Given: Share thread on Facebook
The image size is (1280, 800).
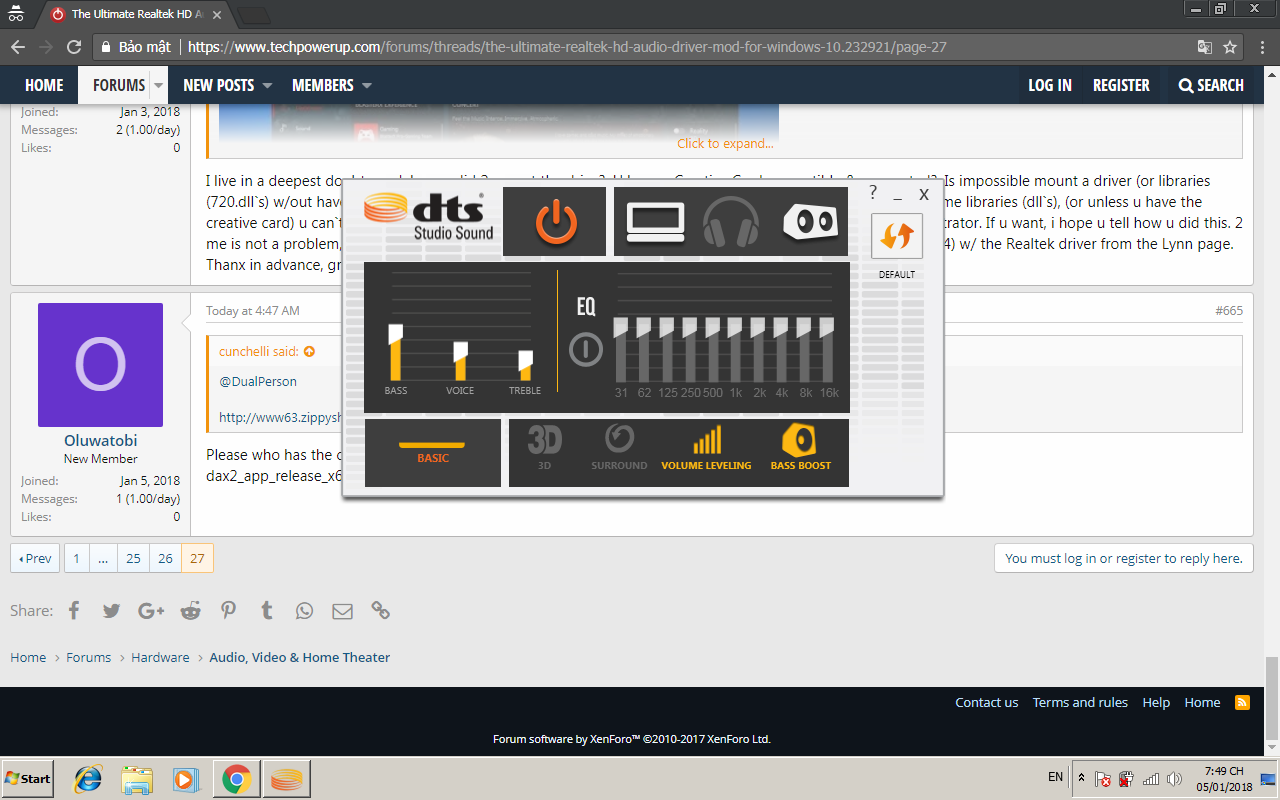Looking at the screenshot, I should [74, 610].
